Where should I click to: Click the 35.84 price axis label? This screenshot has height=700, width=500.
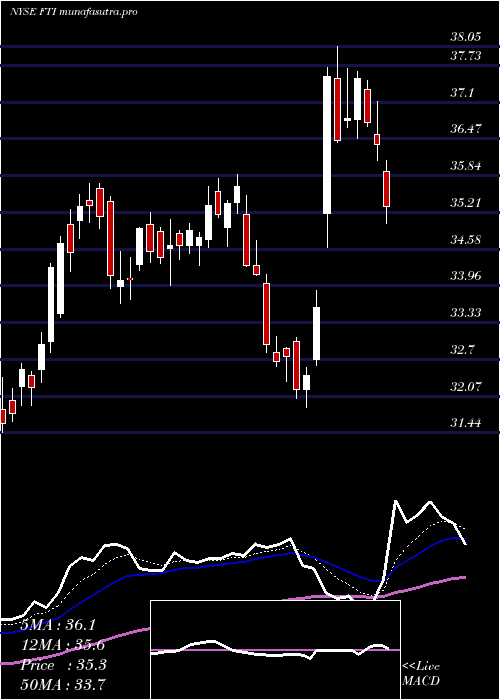pyautogui.click(x=466, y=166)
